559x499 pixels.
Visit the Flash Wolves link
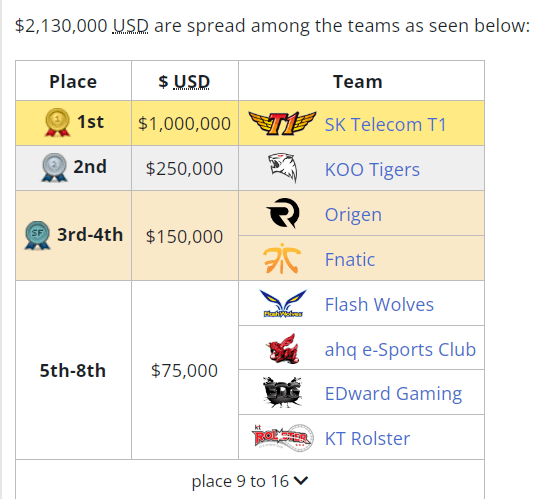[379, 304]
